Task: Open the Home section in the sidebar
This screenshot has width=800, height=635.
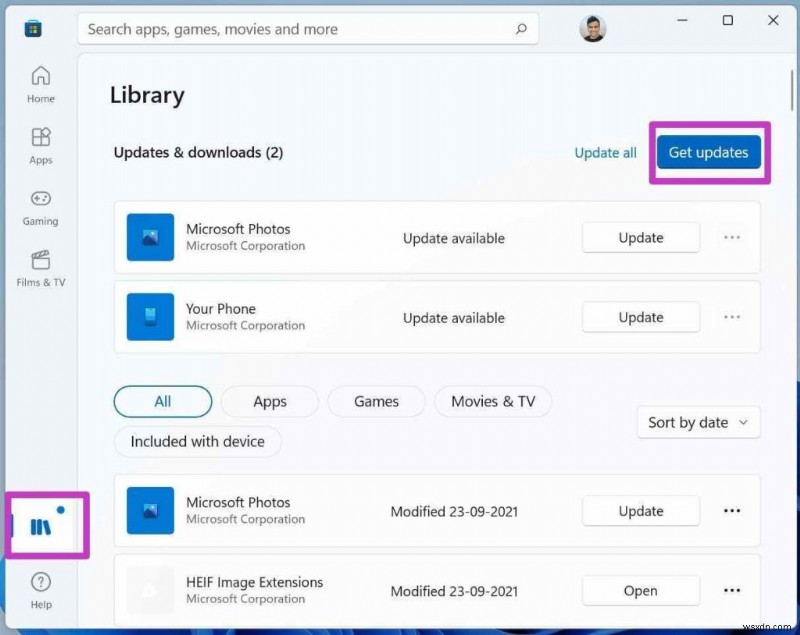Action: [40, 85]
